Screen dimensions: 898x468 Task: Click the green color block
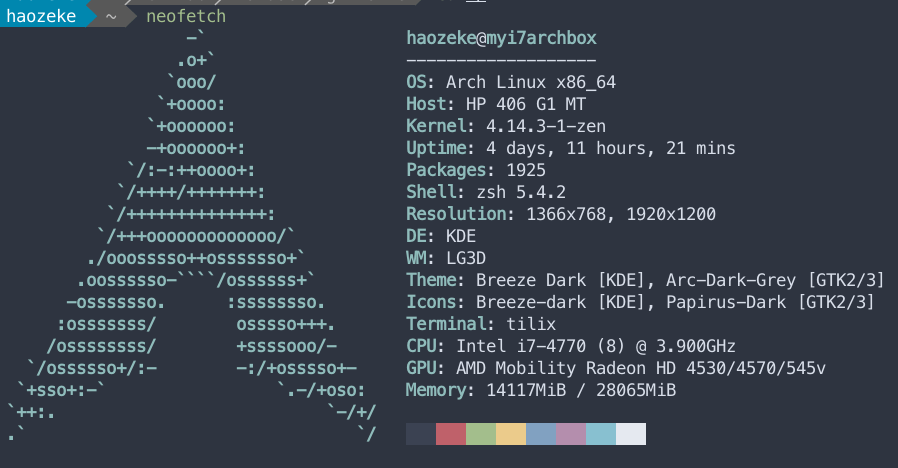pyautogui.click(x=481, y=434)
